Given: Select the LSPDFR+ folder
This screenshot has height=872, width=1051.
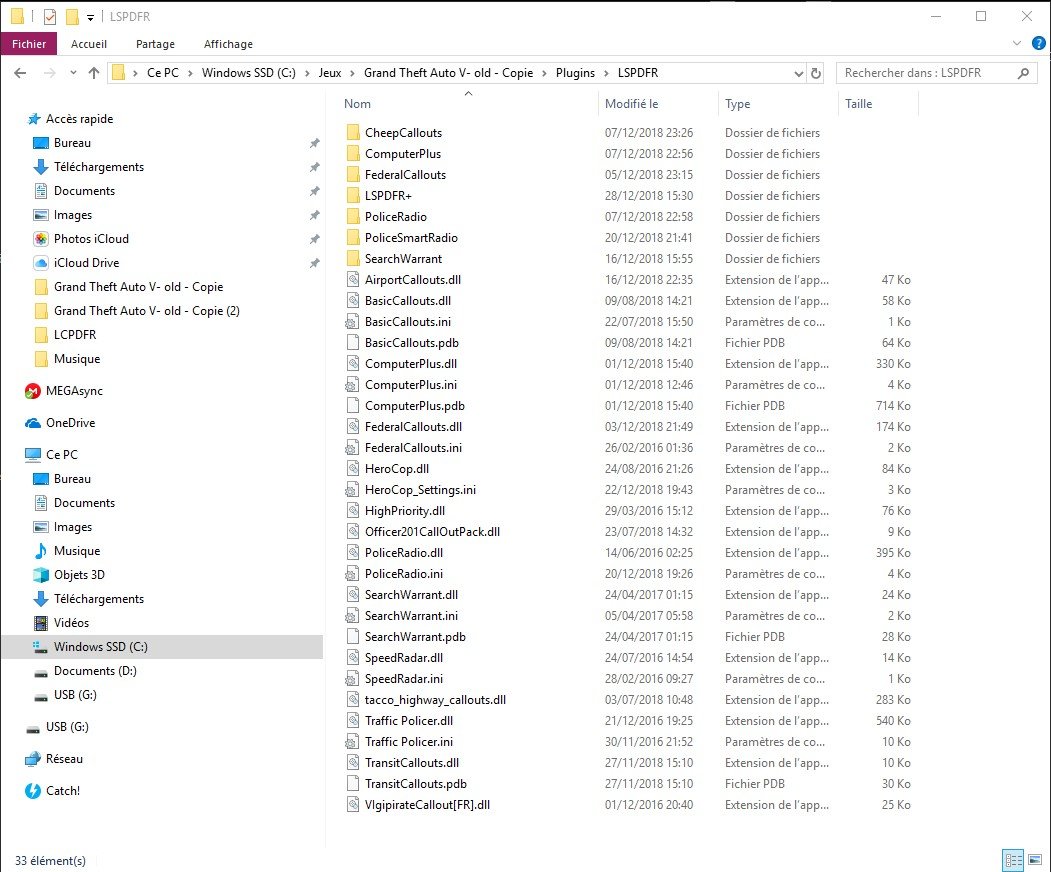Looking at the screenshot, I should [x=388, y=196].
